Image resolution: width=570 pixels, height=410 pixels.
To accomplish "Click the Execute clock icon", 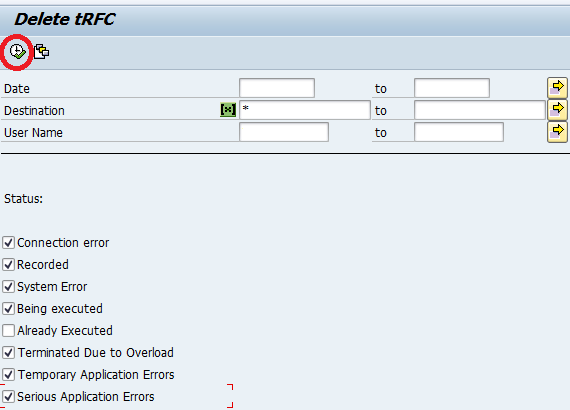I will click(x=17, y=52).
